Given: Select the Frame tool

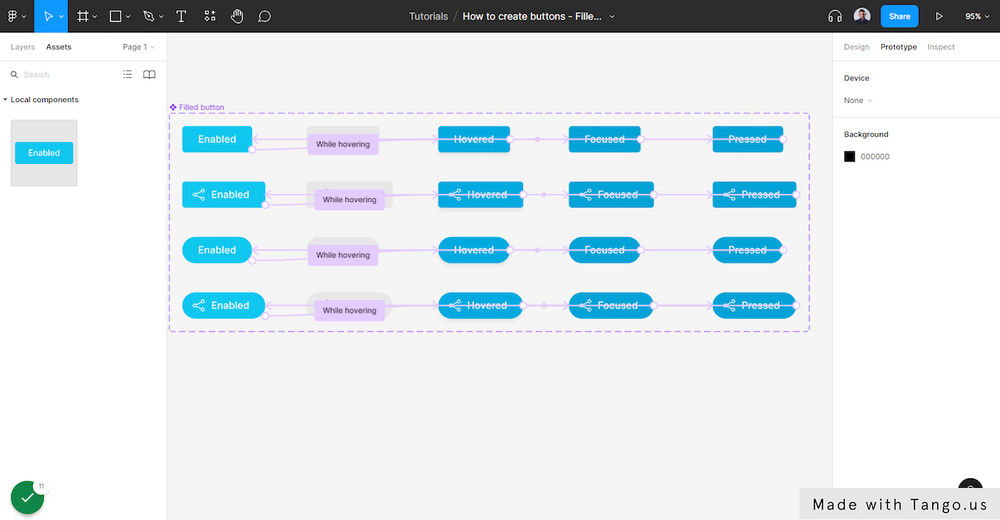Looking at the screenshot, I should click(x=83, y=16).
